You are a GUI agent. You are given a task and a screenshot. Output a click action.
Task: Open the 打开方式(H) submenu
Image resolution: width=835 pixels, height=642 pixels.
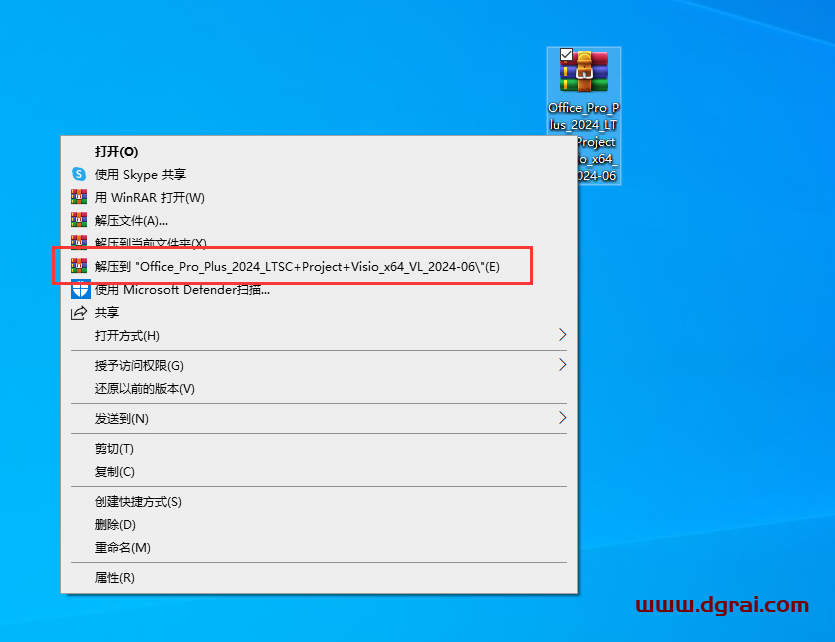319,335
